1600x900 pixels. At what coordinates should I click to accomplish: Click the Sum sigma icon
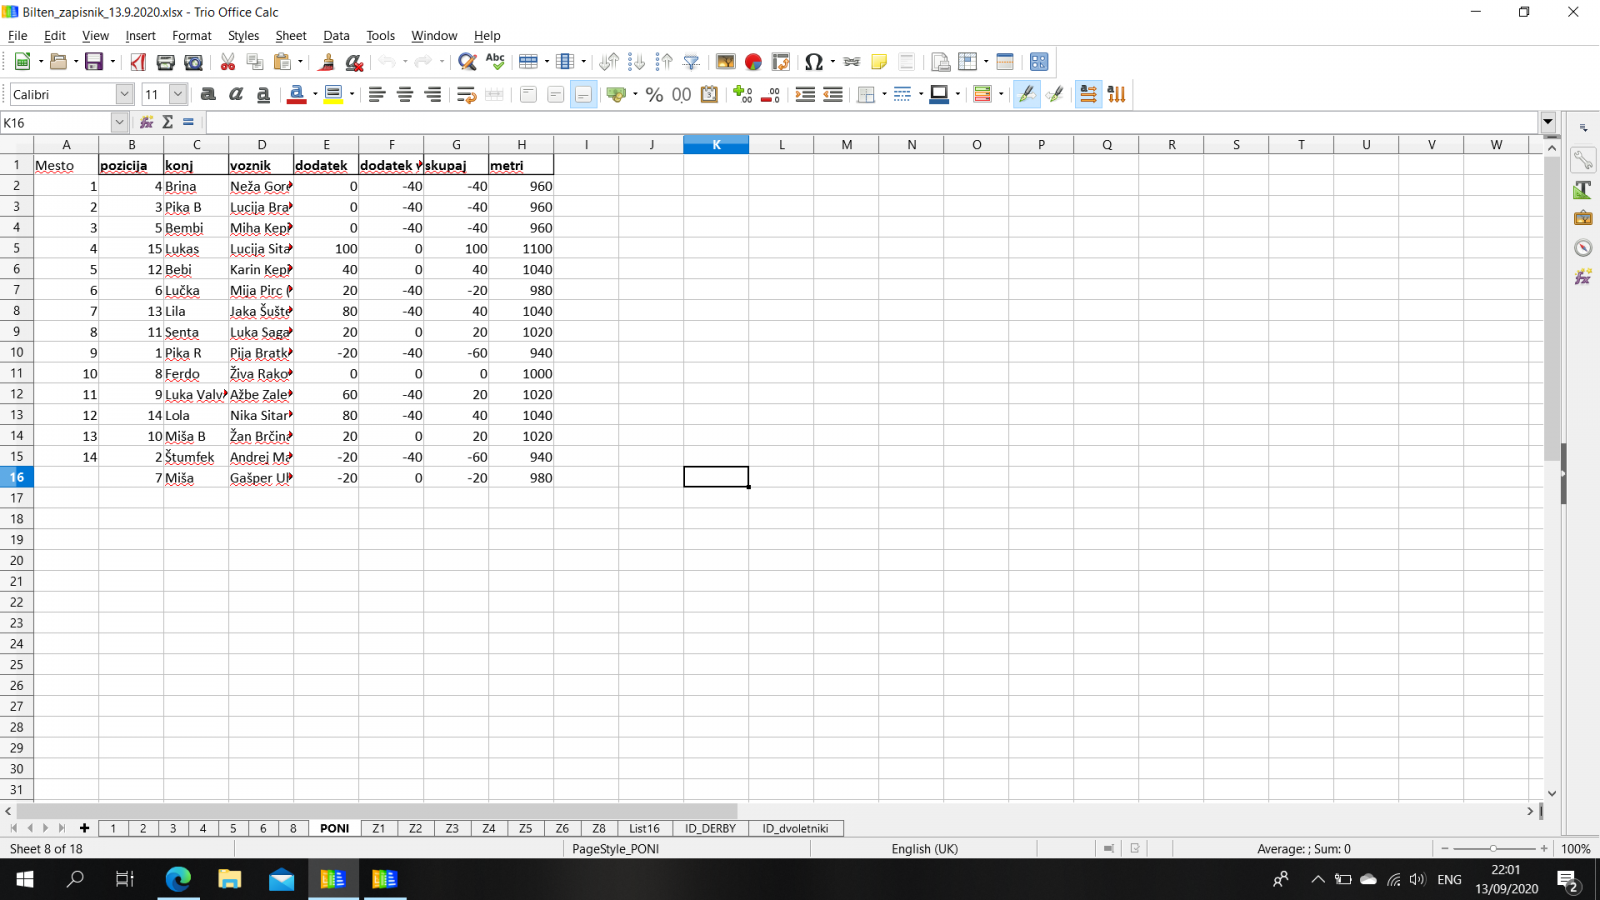tap(167, 122)
